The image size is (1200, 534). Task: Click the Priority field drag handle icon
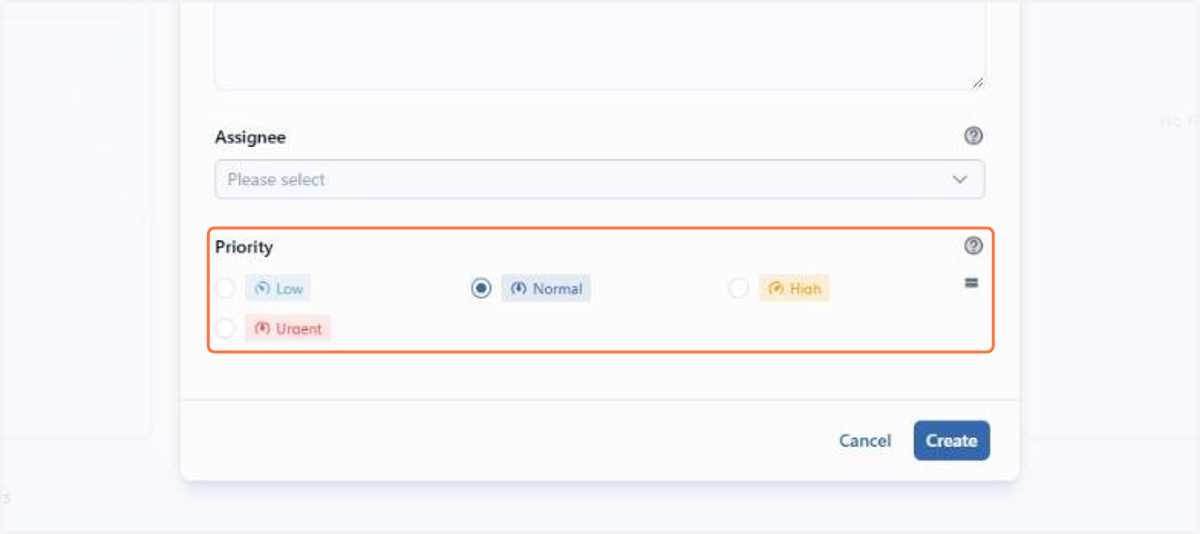pyautogui.click(x=971, y=283)
